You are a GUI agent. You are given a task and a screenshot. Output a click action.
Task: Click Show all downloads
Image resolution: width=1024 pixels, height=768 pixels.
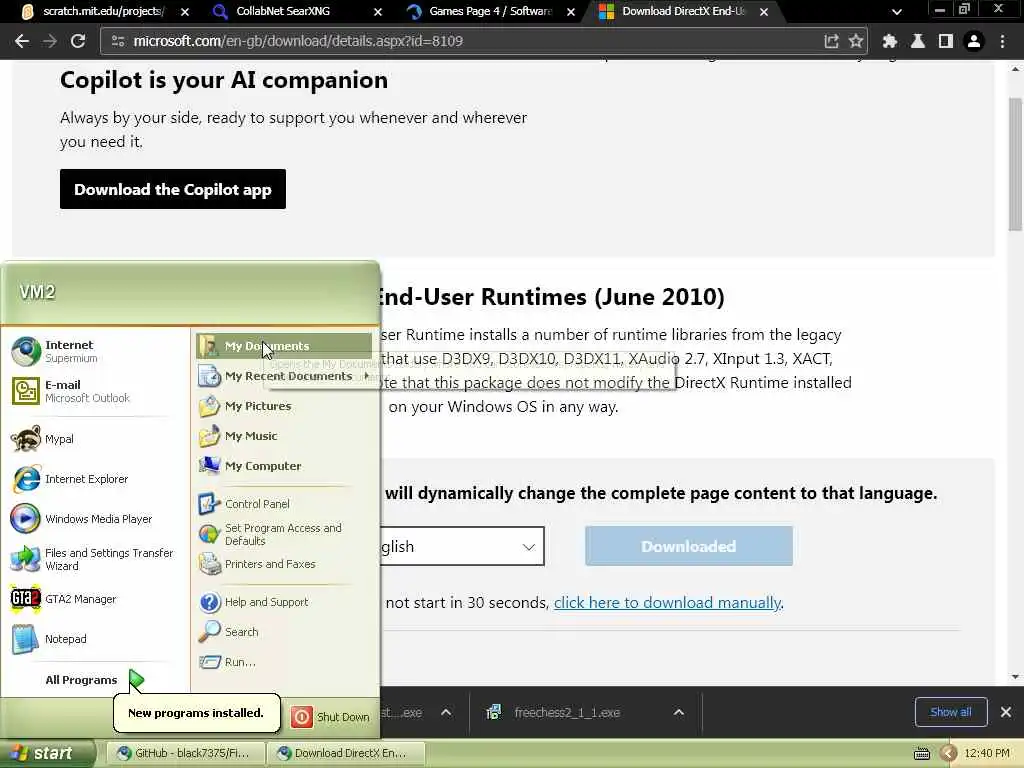(x=951, y=712)
